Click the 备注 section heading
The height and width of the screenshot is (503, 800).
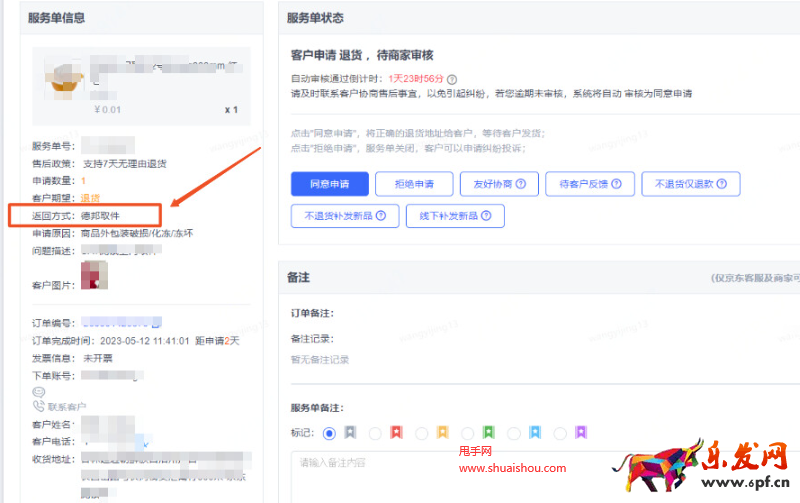point(298,278)
